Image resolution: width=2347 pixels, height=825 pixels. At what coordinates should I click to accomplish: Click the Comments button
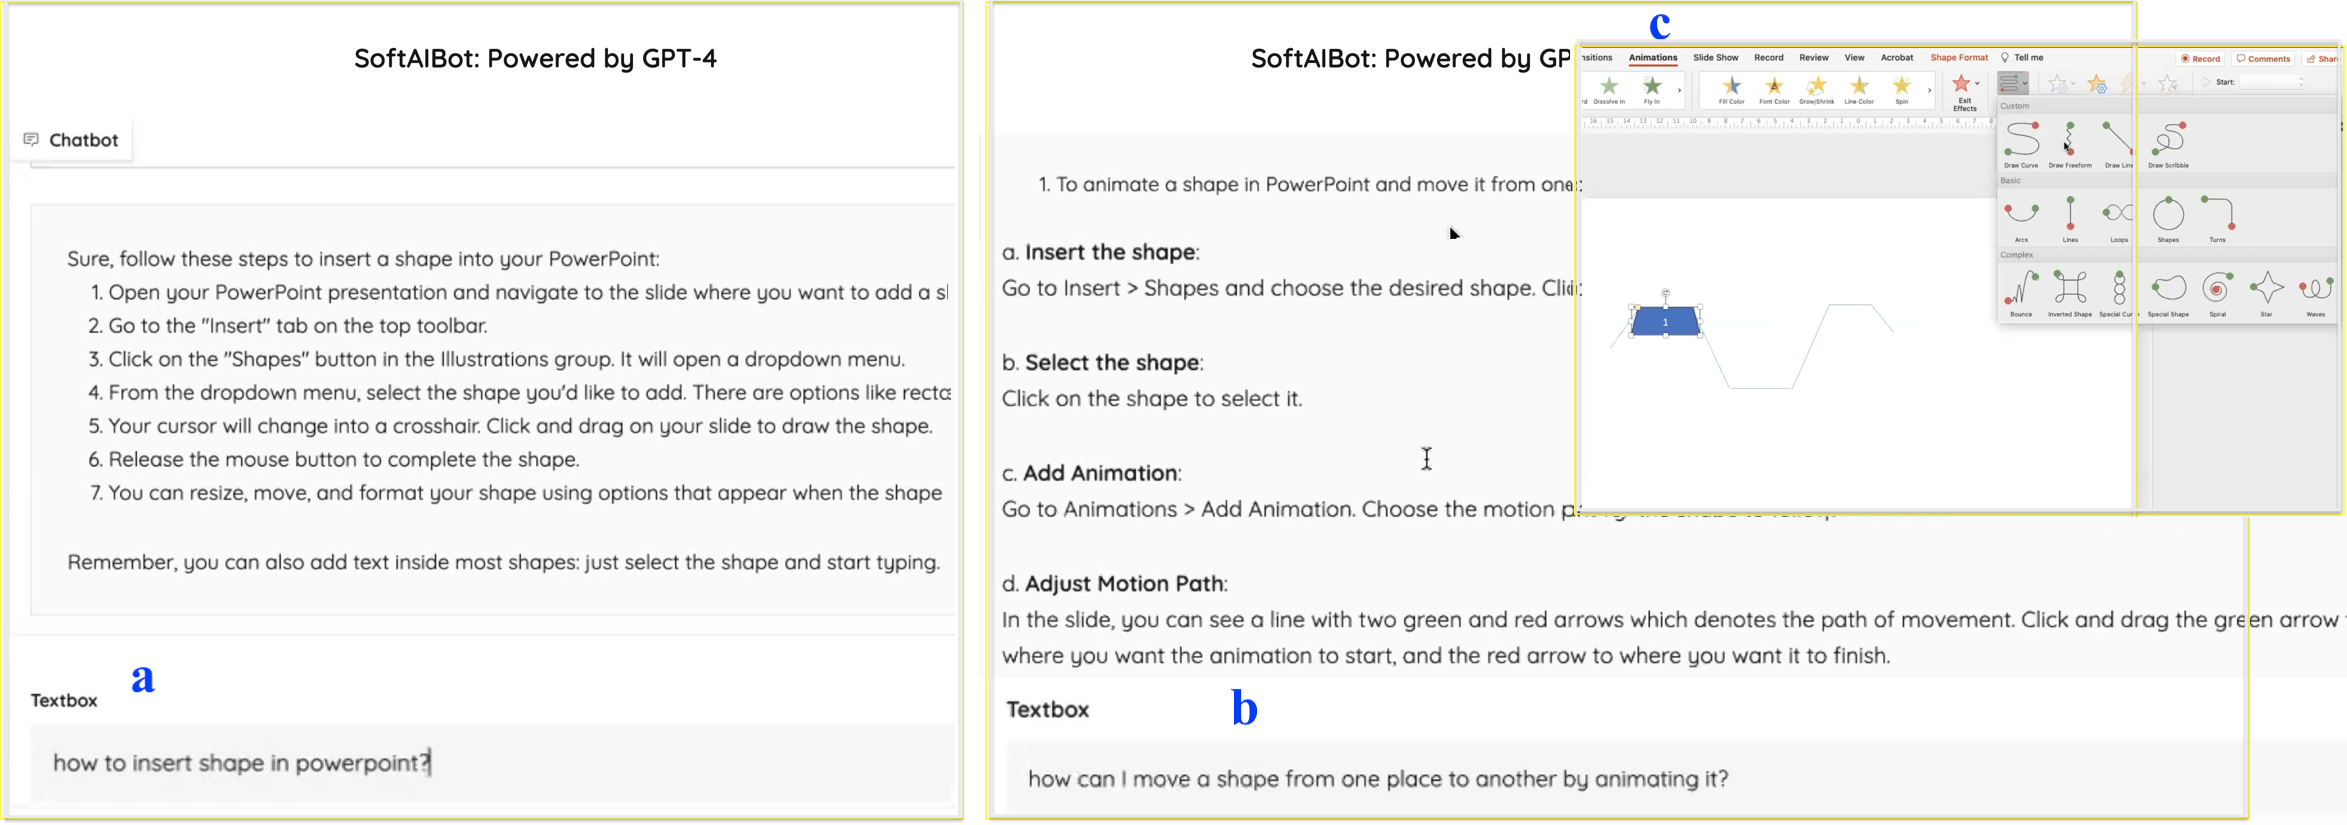[2264, 59]
